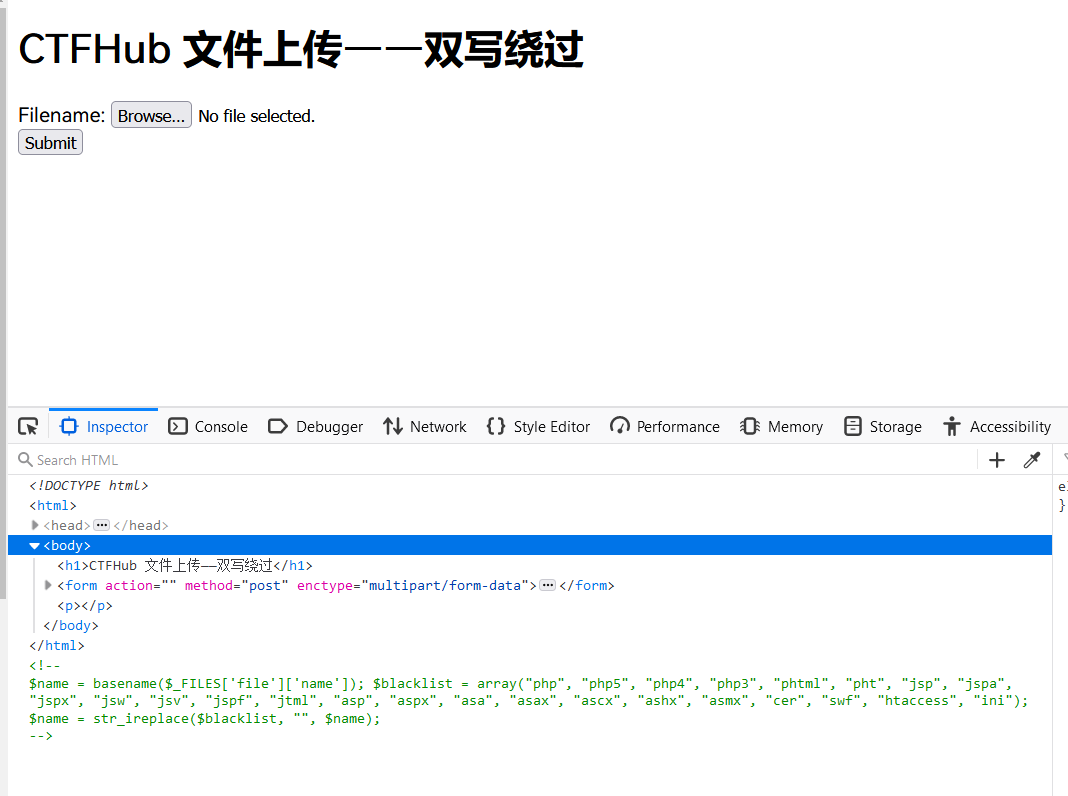Click the Network arrows icon
The width and height of the screenshot is (1068, 796).
(x=392, y=426)
